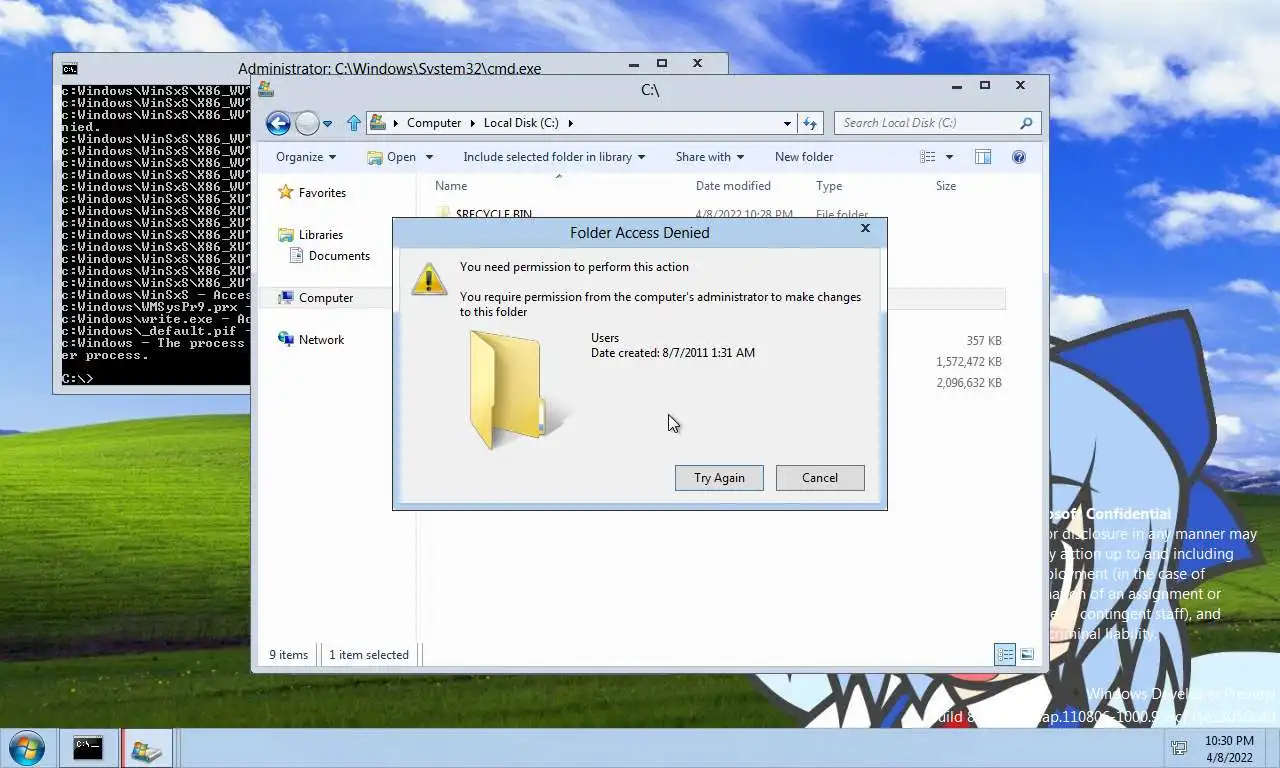Expand arrow after Local Disk (C:) breadcrumb
The height and width of the screenshot is (768, 1280).
571,123
